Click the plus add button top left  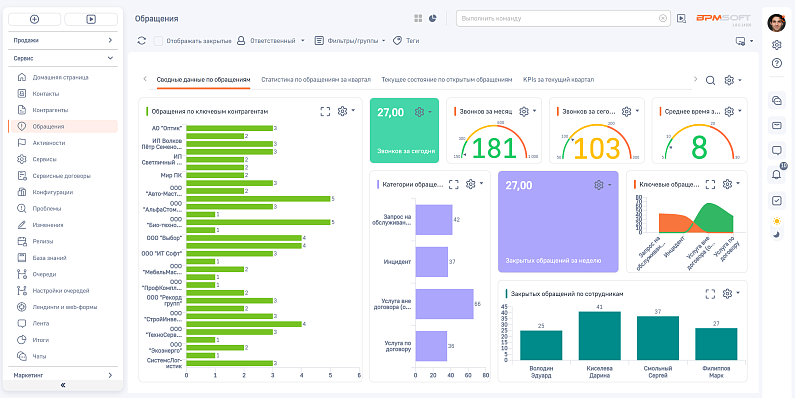coord(34,19)
